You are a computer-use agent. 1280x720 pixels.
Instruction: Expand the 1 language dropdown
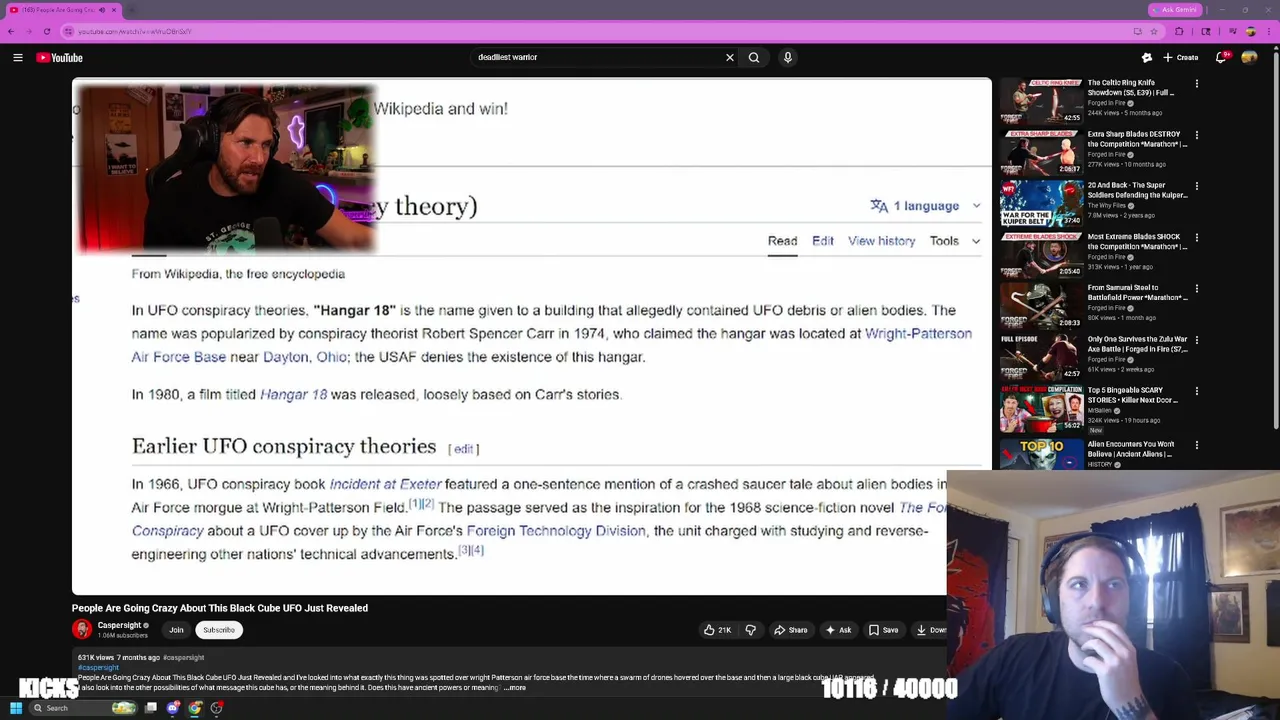(926, 206)
